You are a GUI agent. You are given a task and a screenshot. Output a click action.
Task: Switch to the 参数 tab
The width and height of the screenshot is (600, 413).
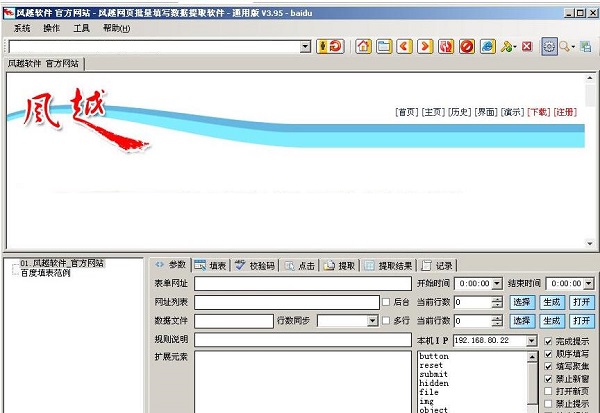pos(171,264)
